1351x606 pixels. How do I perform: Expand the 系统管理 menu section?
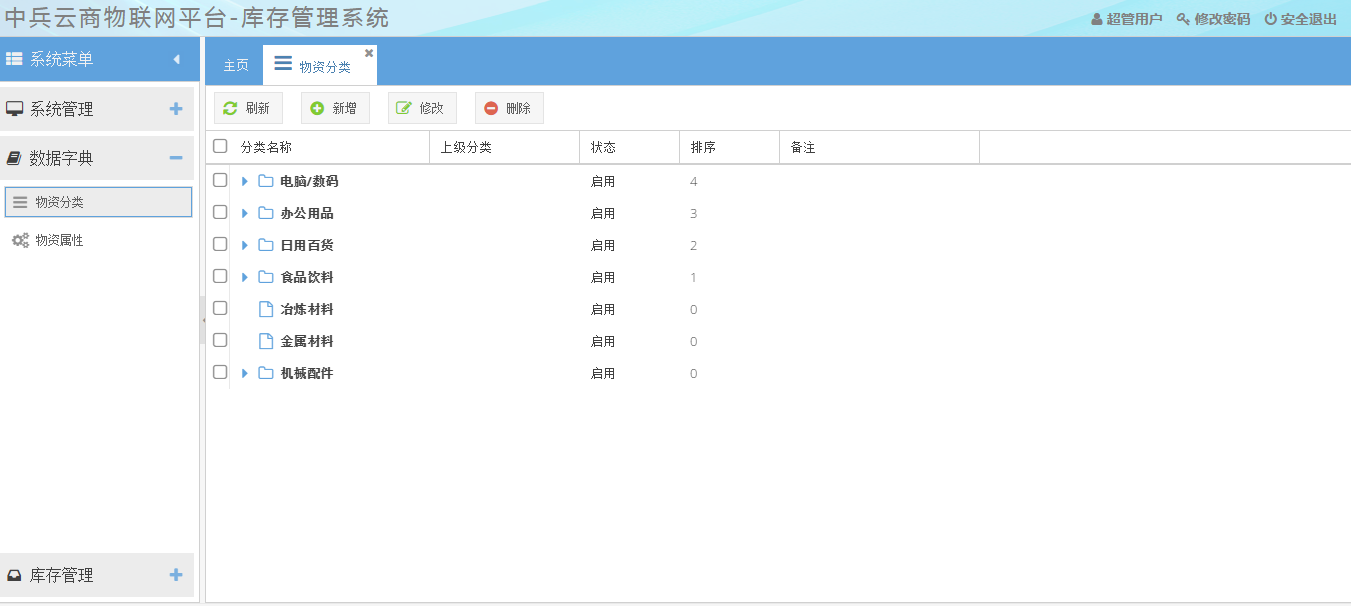pos(176,109)
